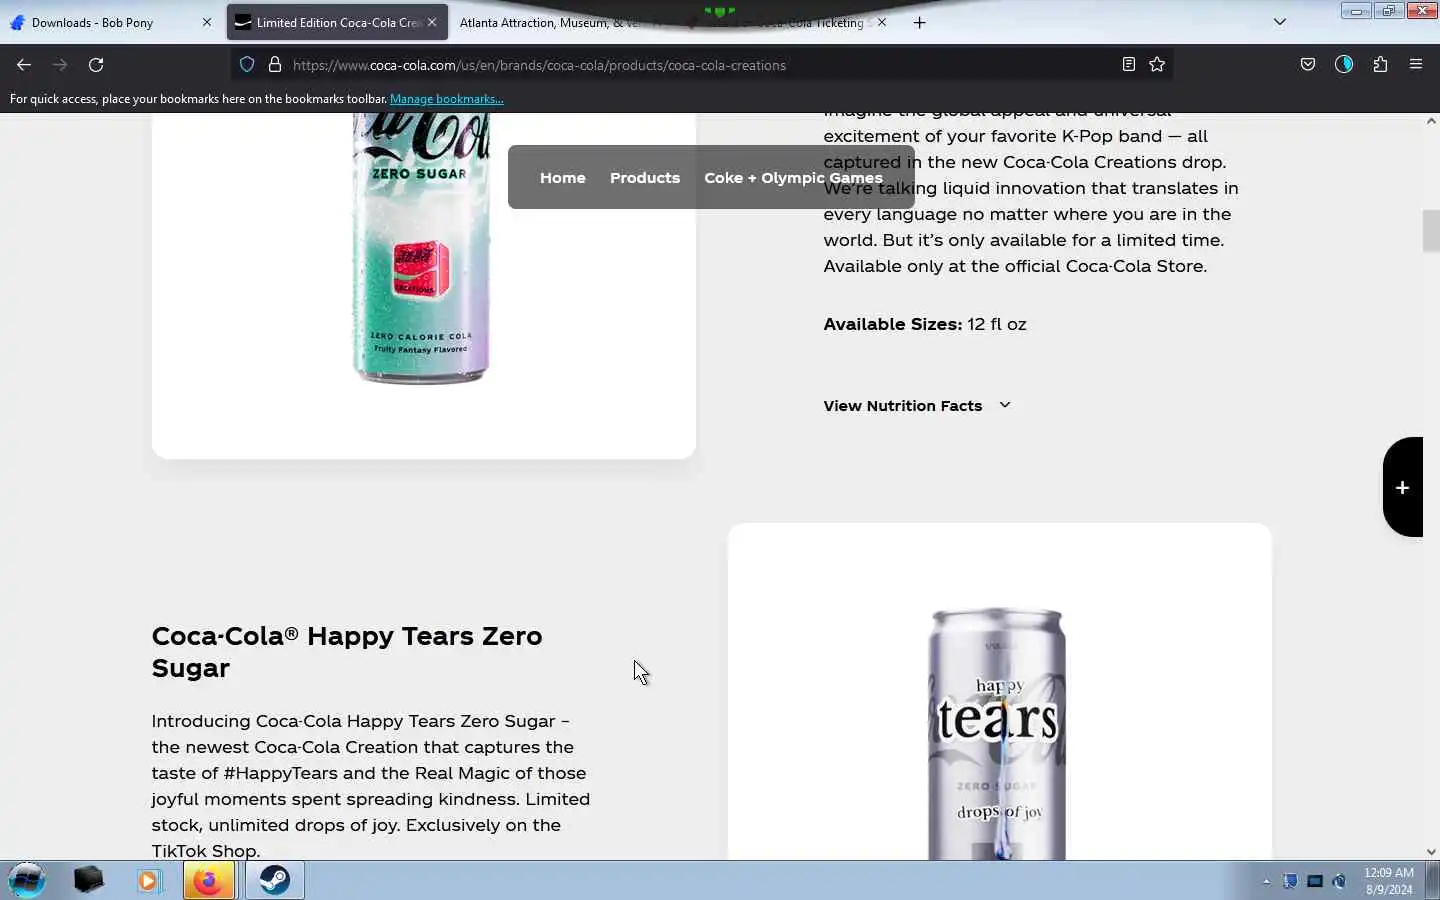Show hidden system tray icons
The image size is (1440, 900).
[1266, 881]
